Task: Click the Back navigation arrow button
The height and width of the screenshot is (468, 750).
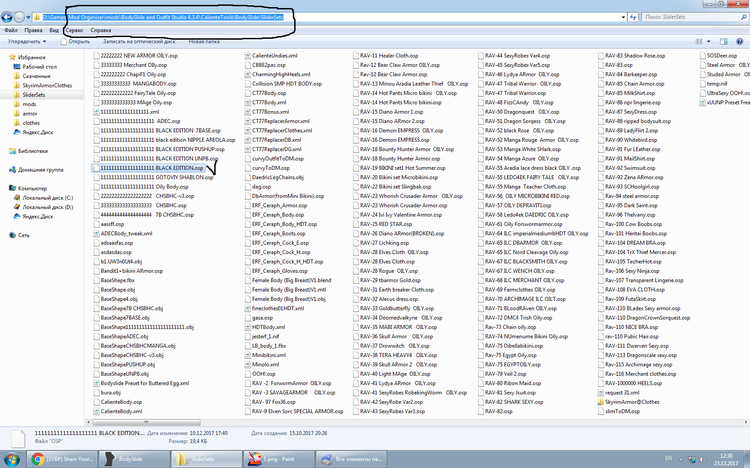Action: (7, 17)
